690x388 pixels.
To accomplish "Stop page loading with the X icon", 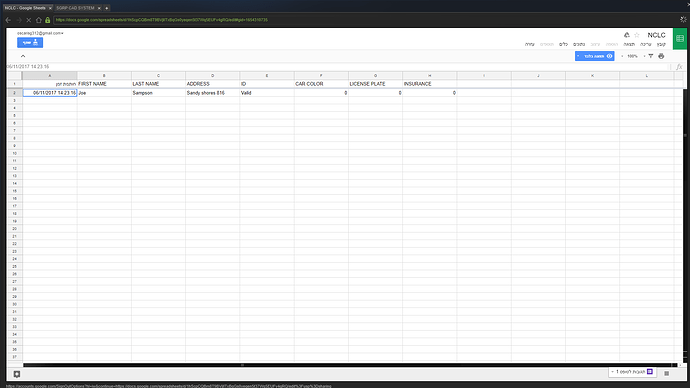I will (29, 20).
